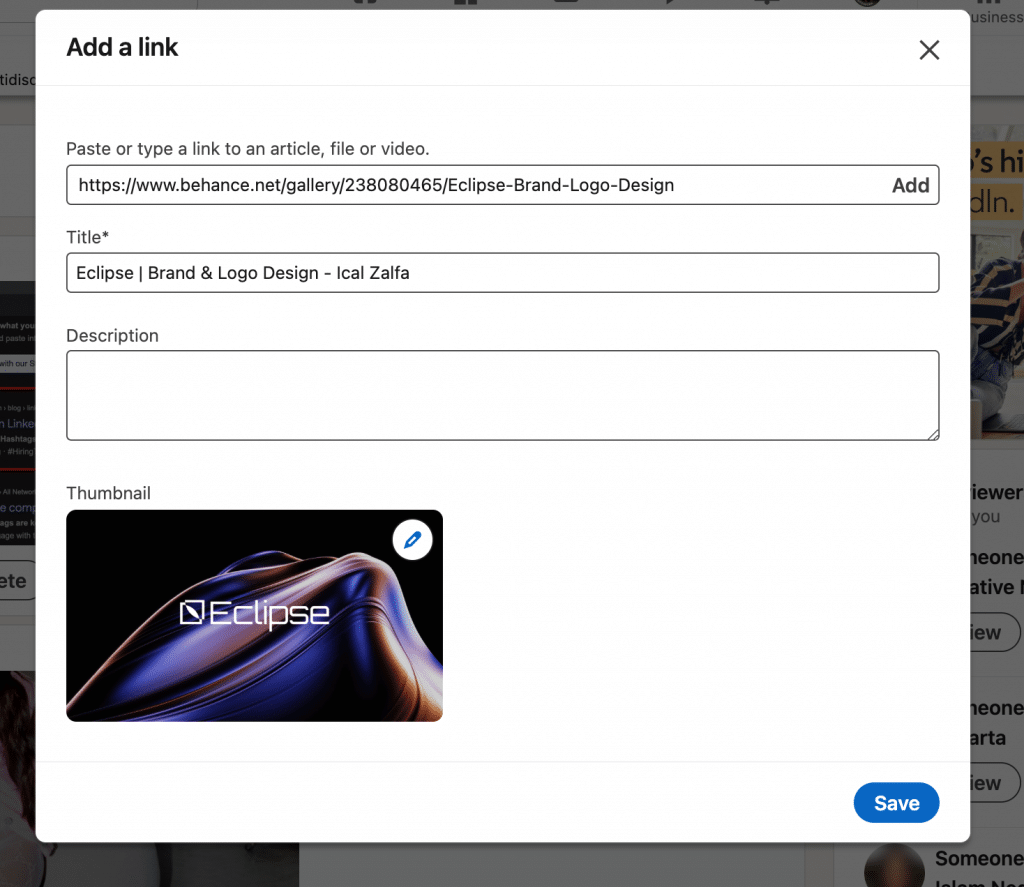
Task: Click the My Network icon in the nav bar
Action: (x=464, y=3)
